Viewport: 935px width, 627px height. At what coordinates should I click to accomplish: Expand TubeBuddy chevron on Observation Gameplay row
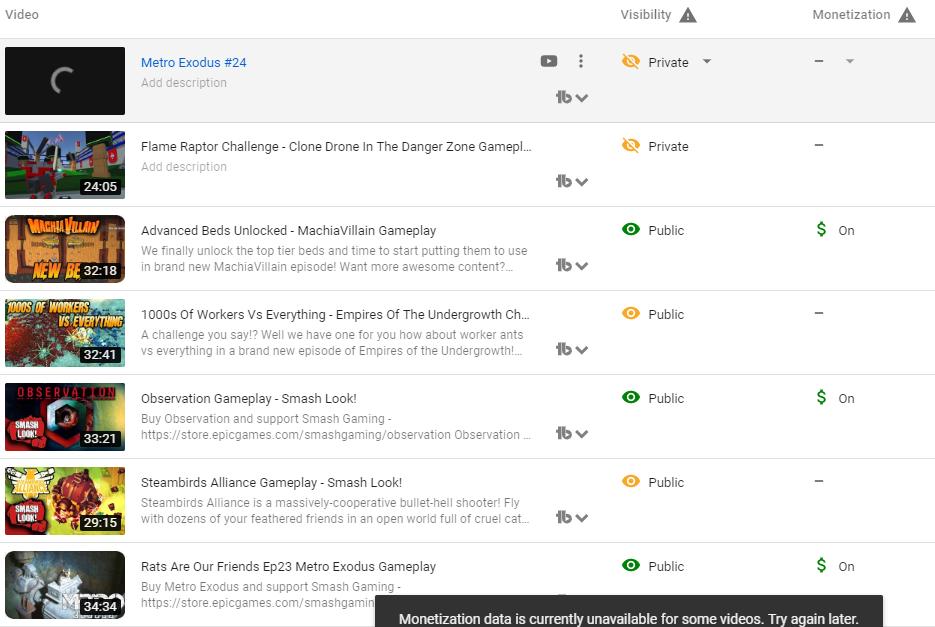pyautogui.click(x=582, y=435)
